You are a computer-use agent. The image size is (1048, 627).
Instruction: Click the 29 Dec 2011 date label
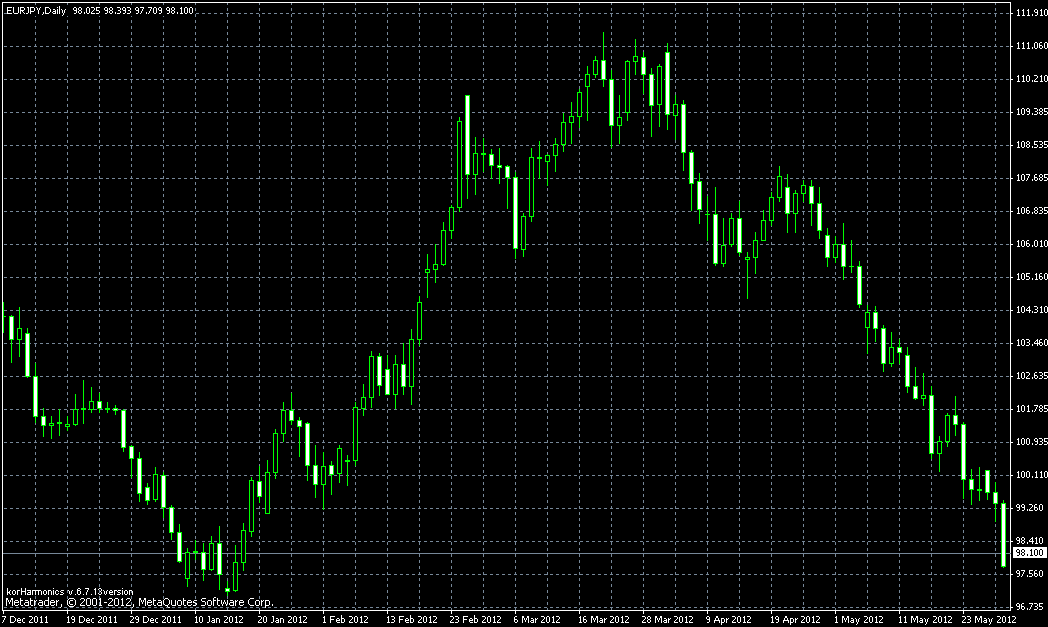tap(156, 620)
